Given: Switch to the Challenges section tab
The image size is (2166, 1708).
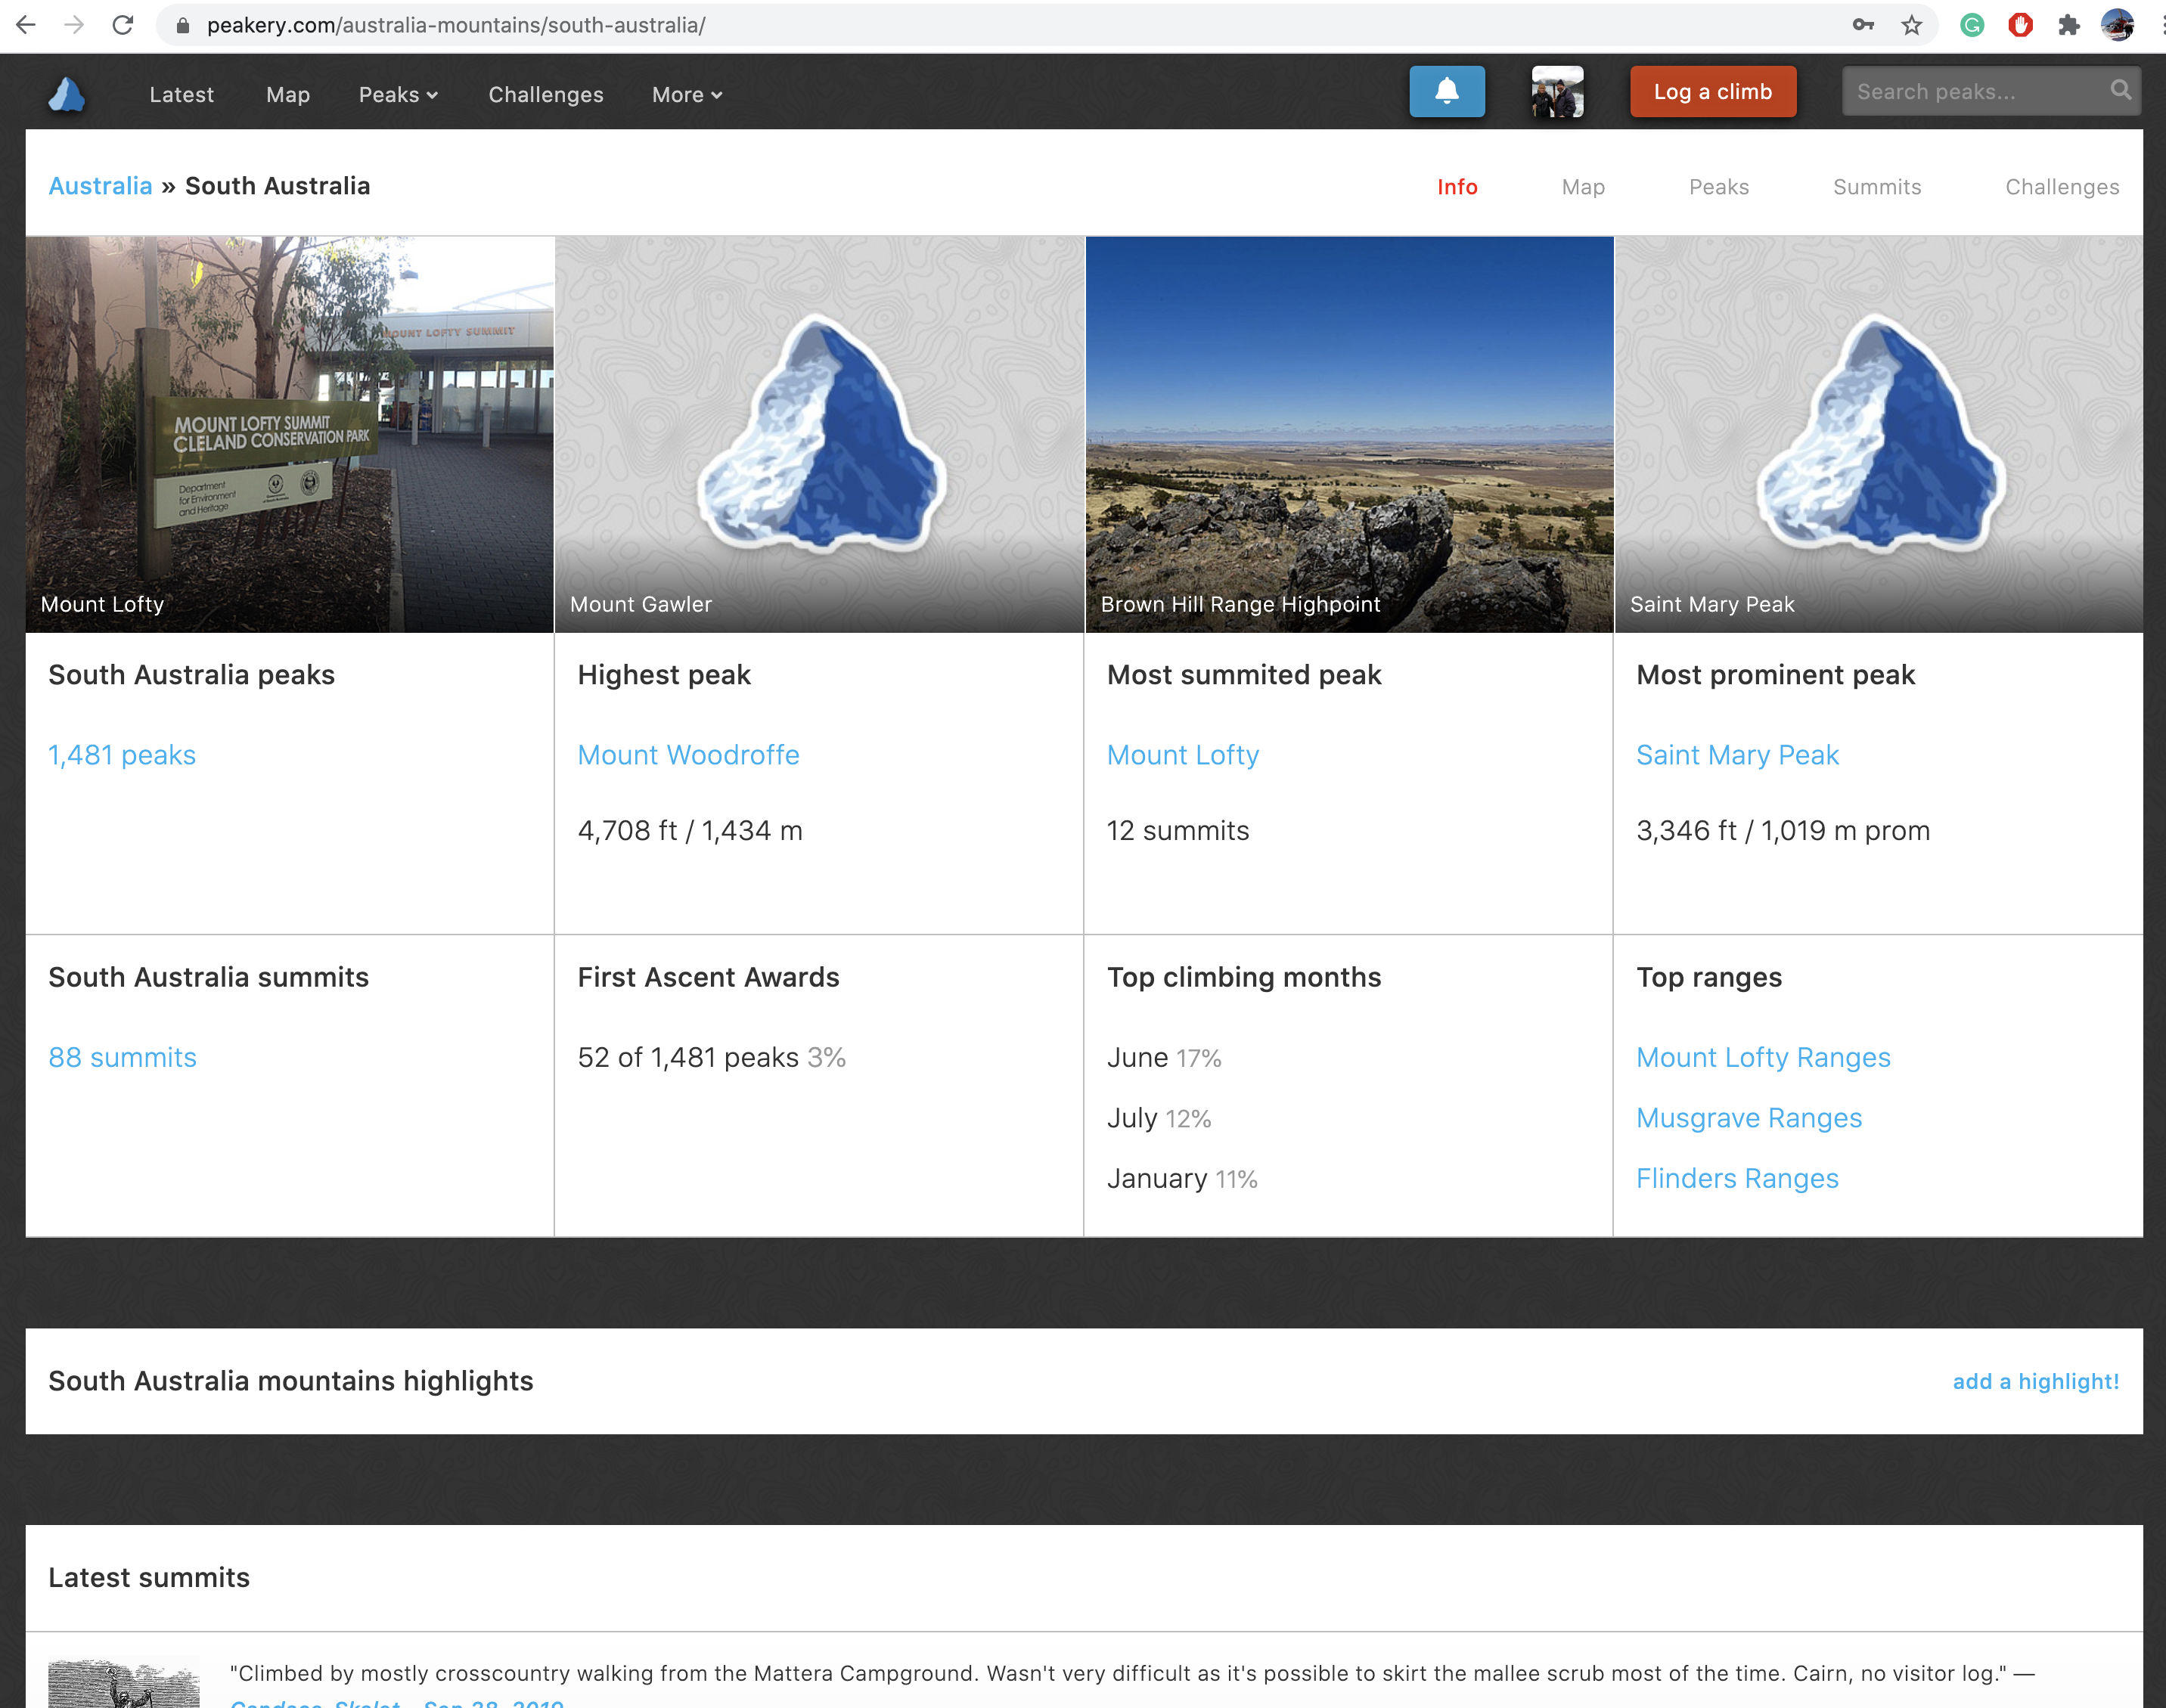Looking at the screenshot, I should pos(2061,187).
